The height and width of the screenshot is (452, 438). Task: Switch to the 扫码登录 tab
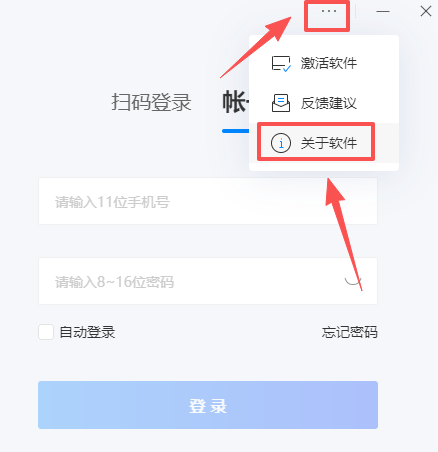pos(151,102)
